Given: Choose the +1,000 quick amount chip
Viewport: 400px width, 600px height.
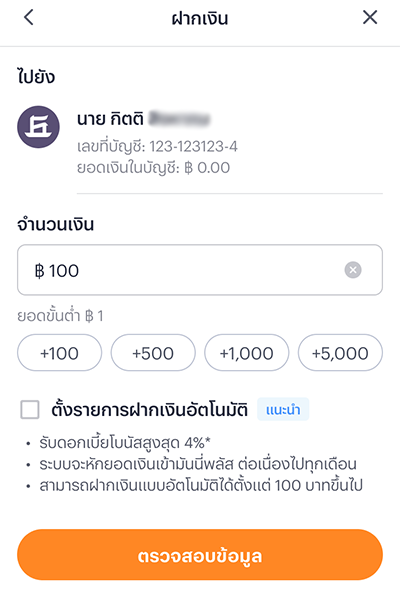Looking at the screenshot, I should pyautogui.click(x=247, y=353).
